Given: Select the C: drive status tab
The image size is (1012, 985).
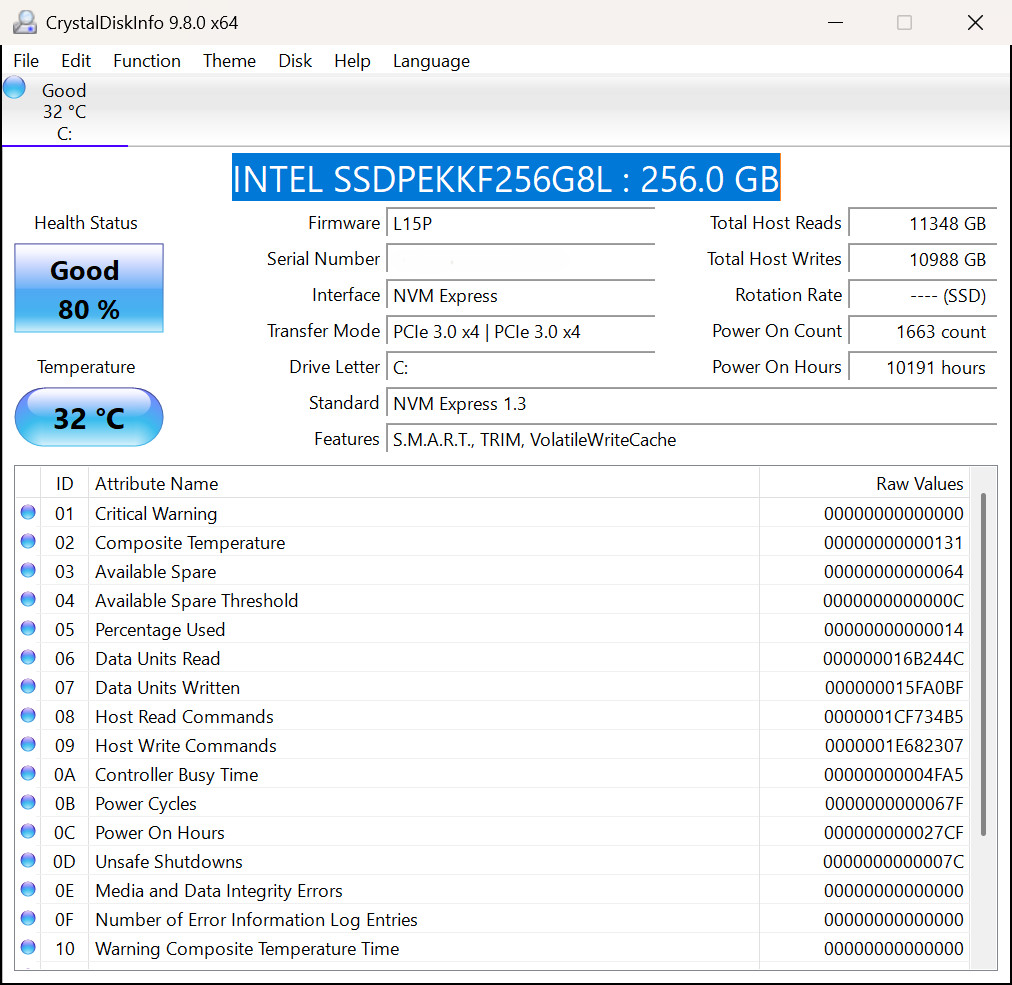Looking at the screenshot, I should [64, 112].
